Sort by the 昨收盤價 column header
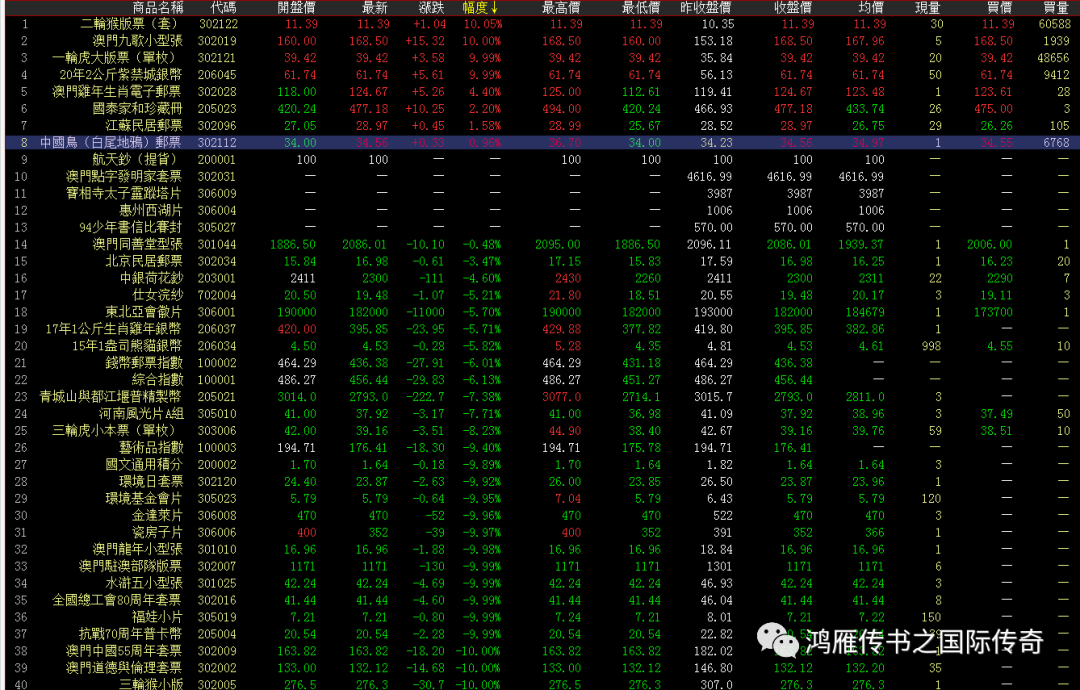 pos(706,8)
